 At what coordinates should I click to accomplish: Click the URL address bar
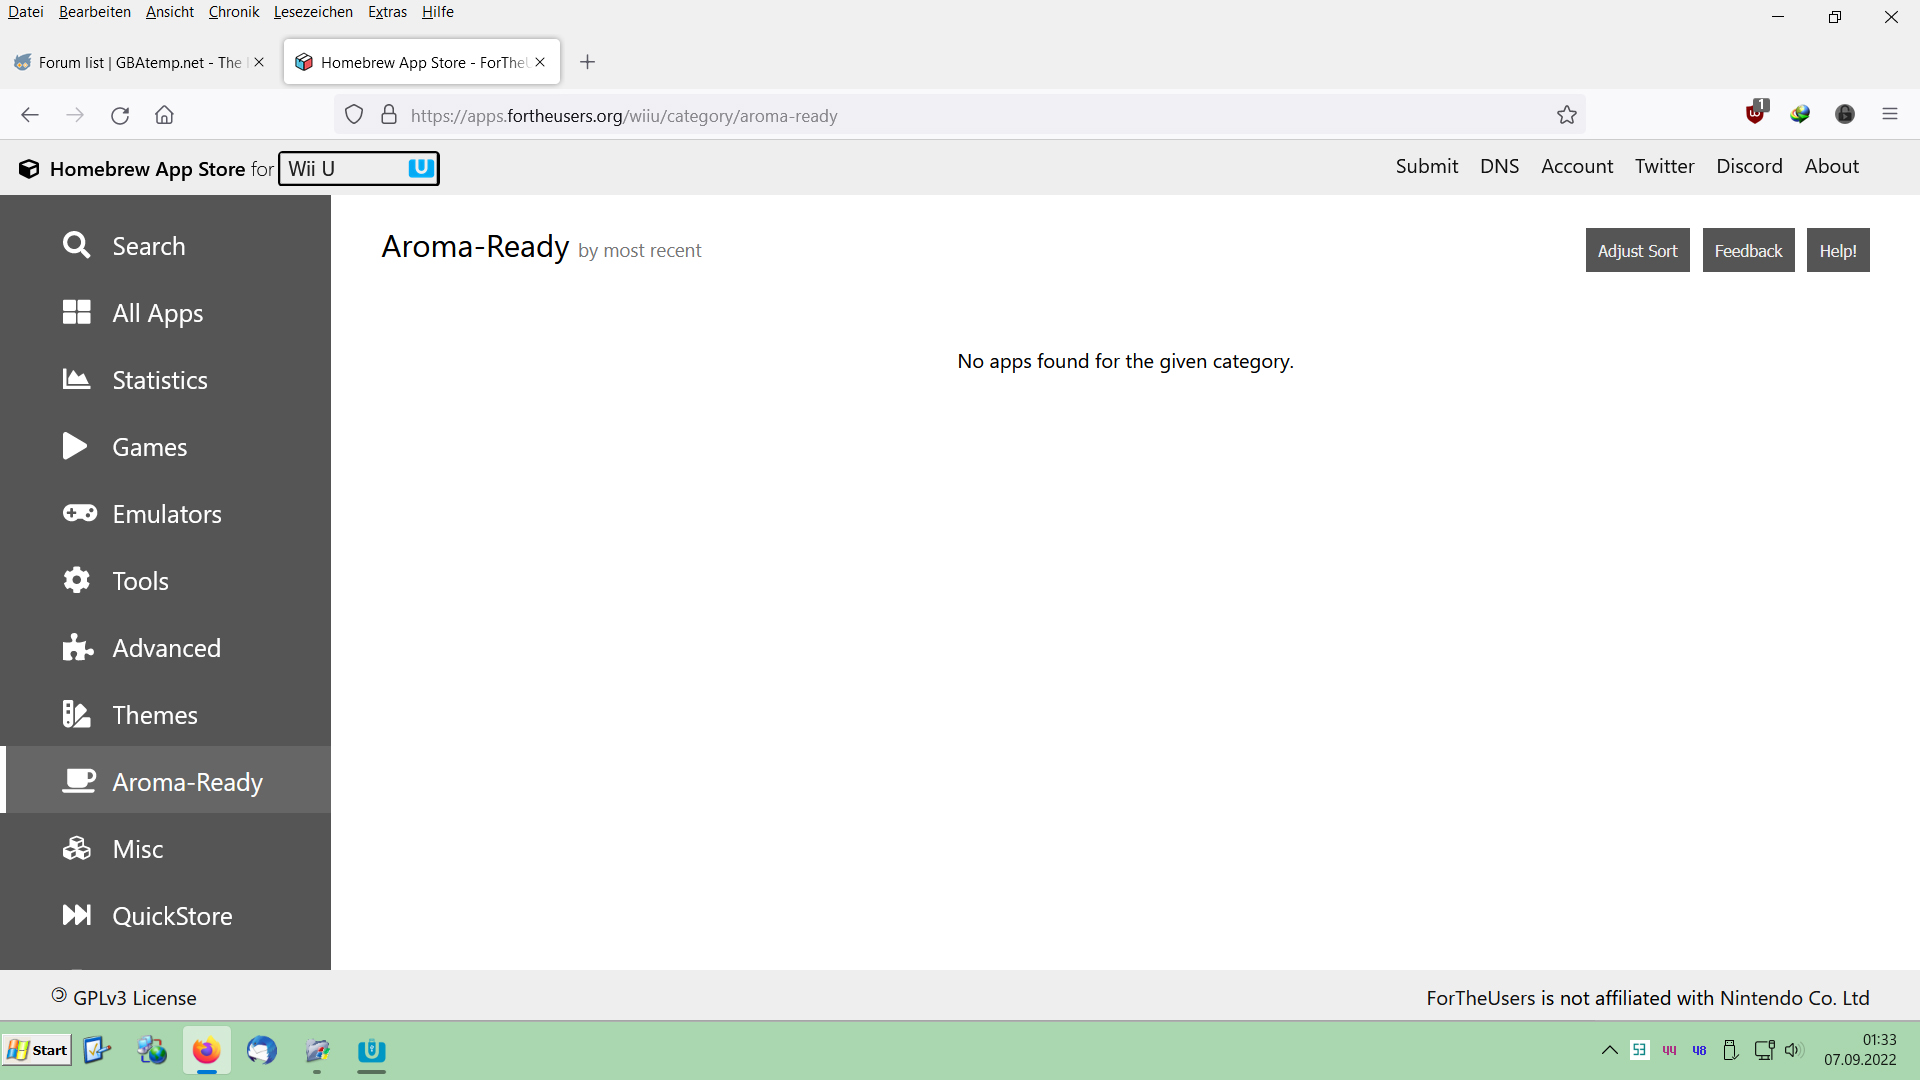[960, 115]
